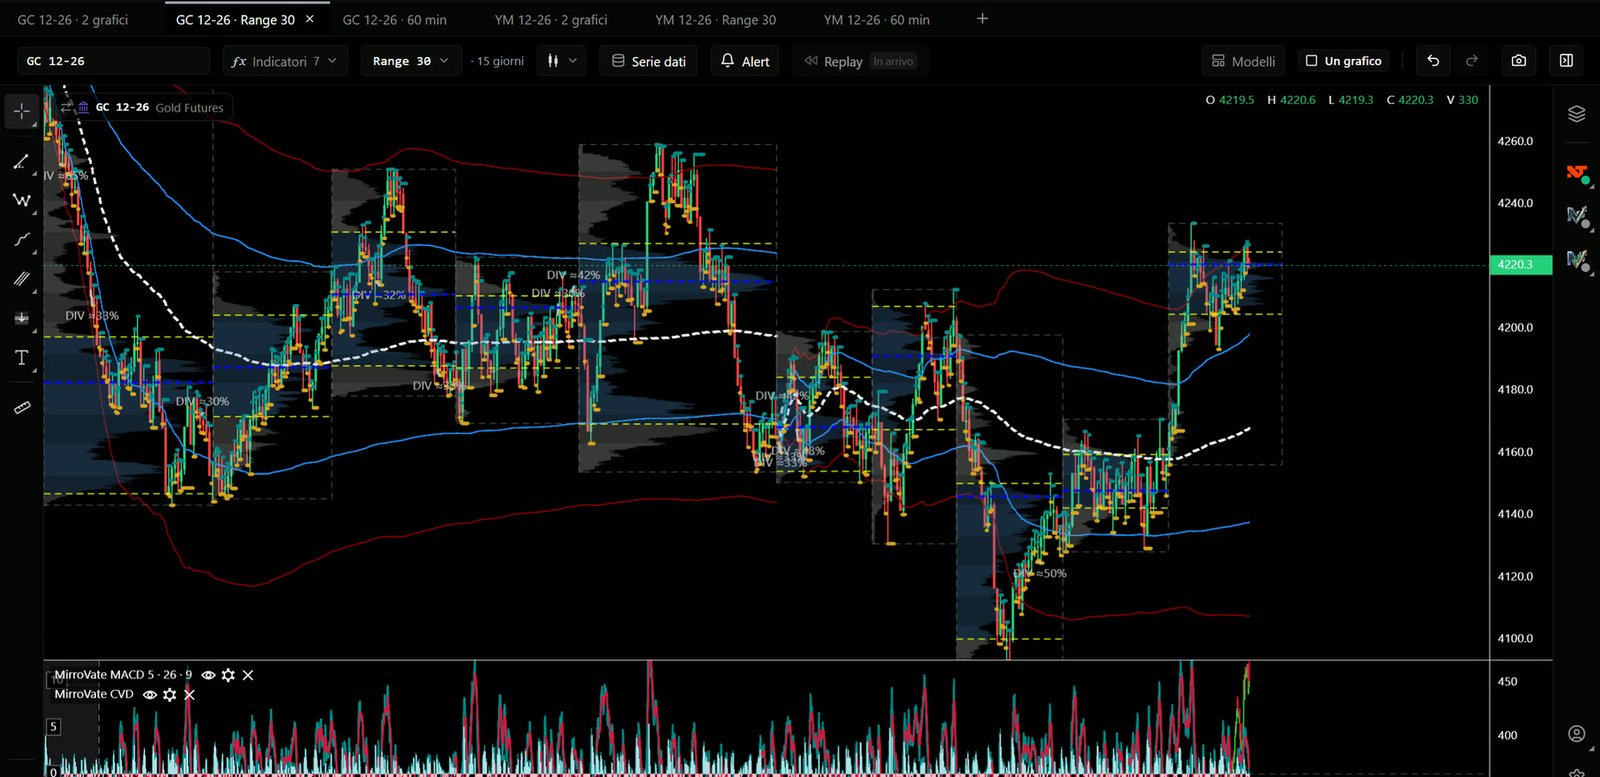The image size is (1600, 777).
Task: Switch to YM 12-26 · Range 30 tab
Action: pyautogui.click(x=715, y=19)
